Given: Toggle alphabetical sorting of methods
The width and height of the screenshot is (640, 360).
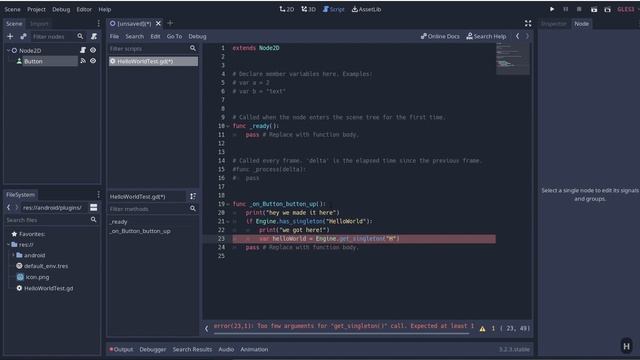Looking at the screenshot, I should tap(193, 196).
